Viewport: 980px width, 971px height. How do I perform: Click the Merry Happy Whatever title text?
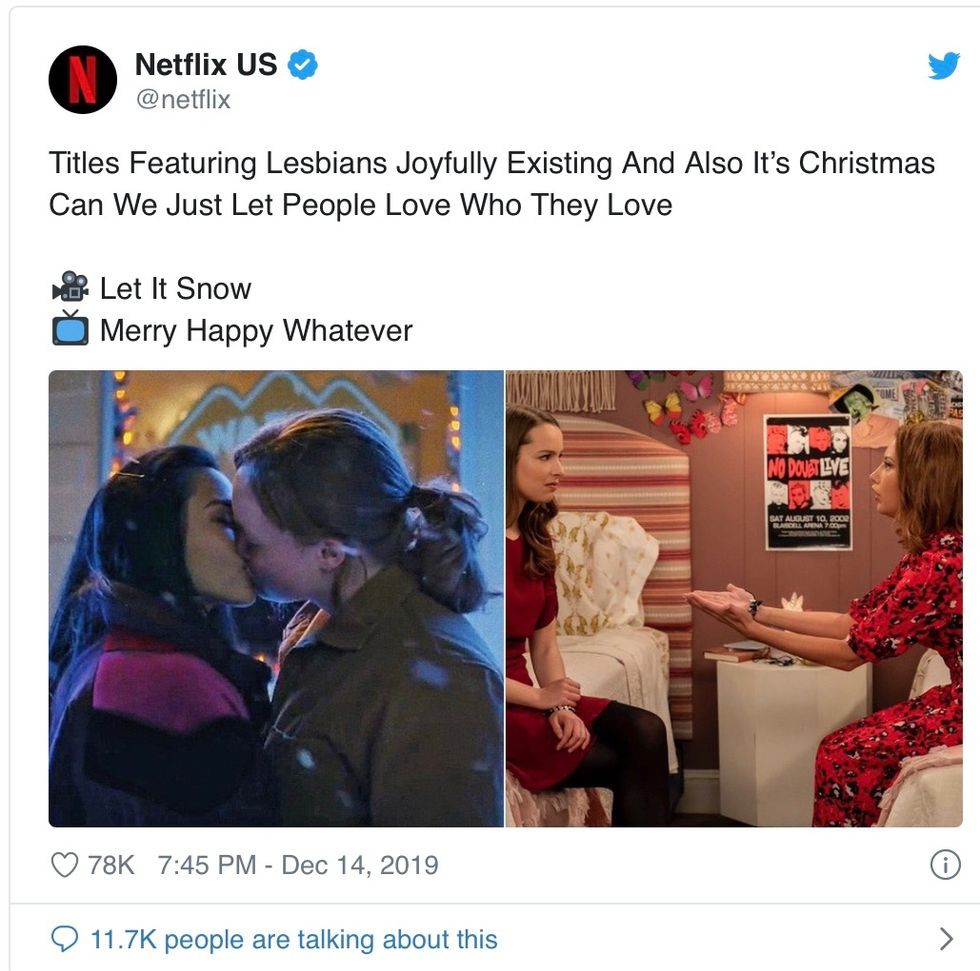[x=256, y=331]
